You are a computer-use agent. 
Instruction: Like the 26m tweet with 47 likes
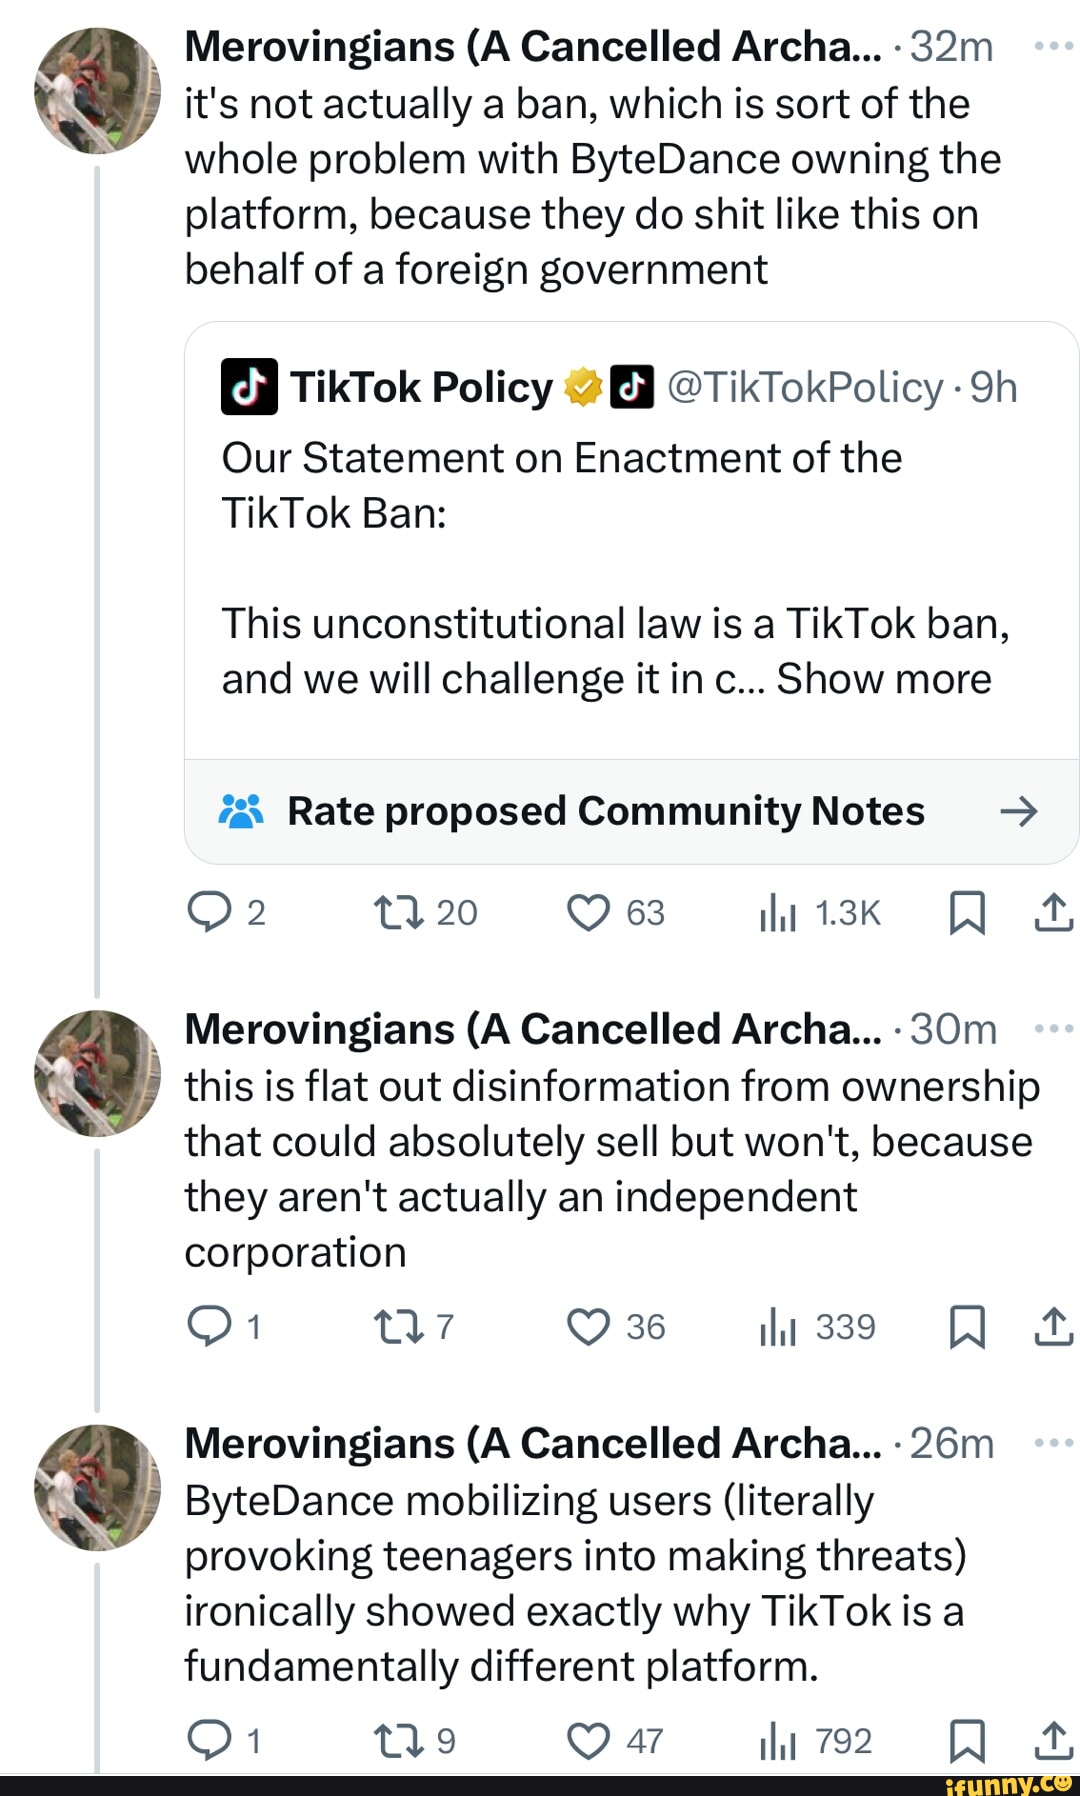tap(588, 1741)
